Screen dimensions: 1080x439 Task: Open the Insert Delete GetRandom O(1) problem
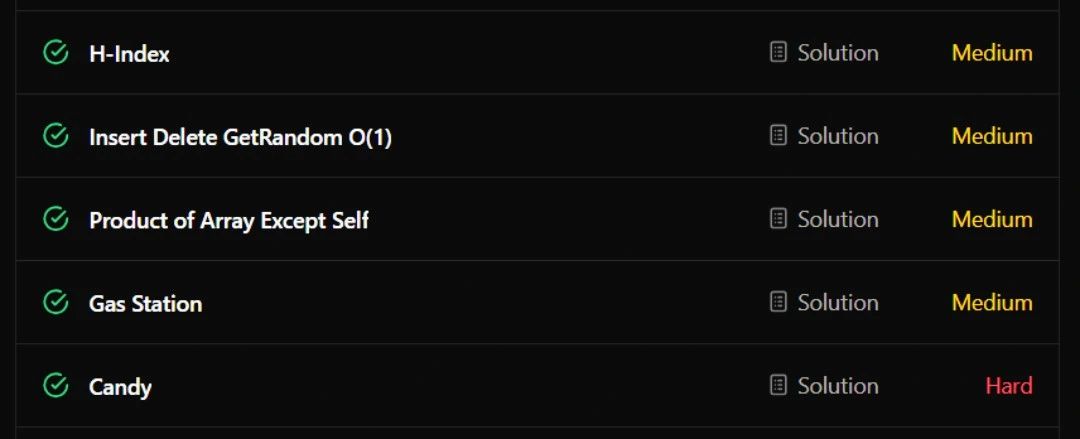click(240, 137)
